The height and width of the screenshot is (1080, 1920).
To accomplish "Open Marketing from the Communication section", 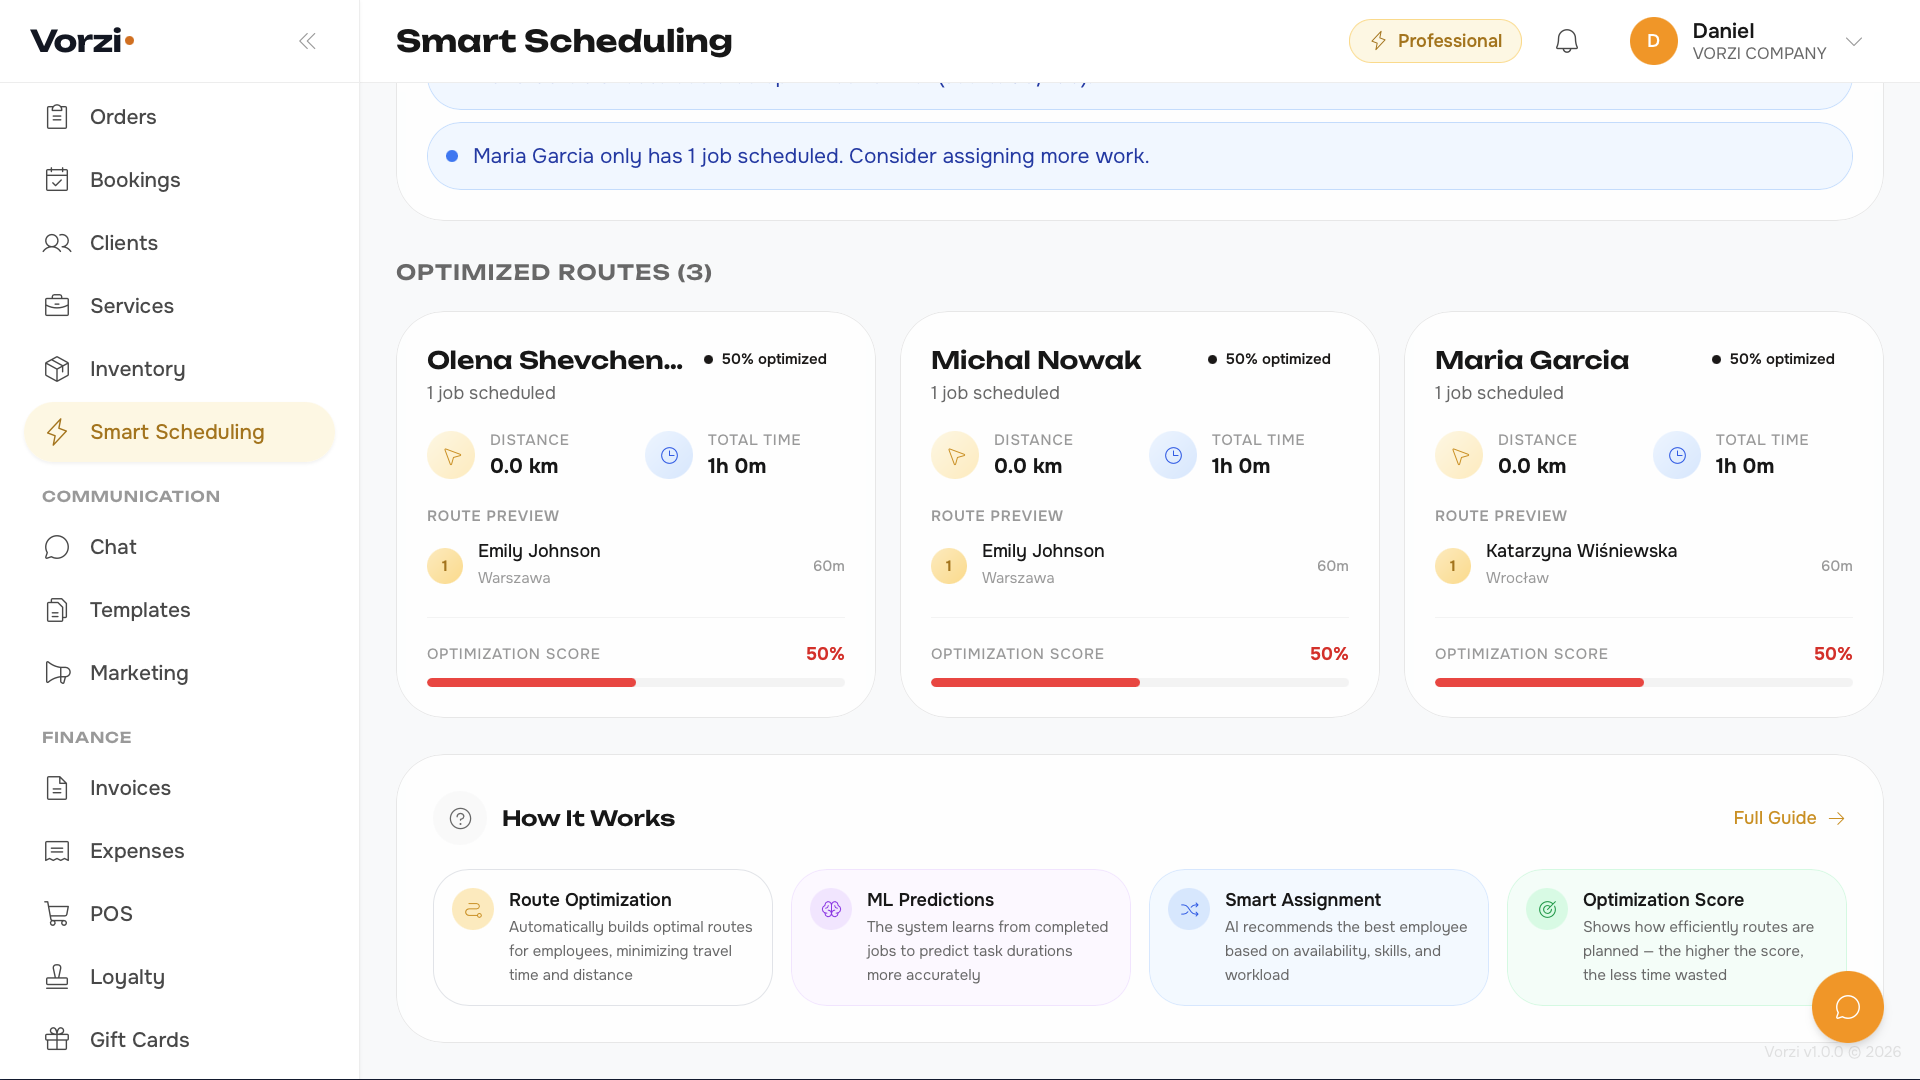I will tap(179, 673).
